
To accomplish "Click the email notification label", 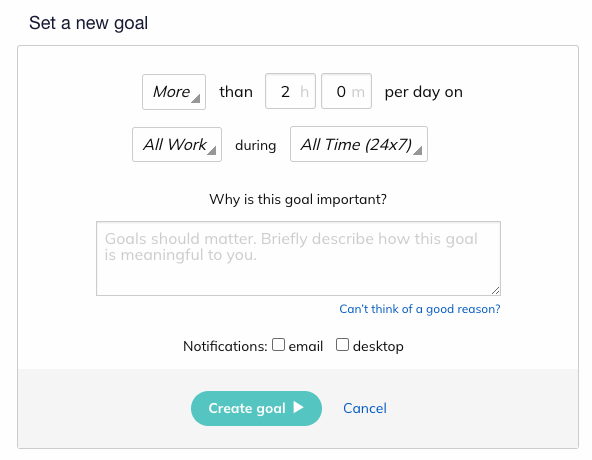I will coord(305,346).
